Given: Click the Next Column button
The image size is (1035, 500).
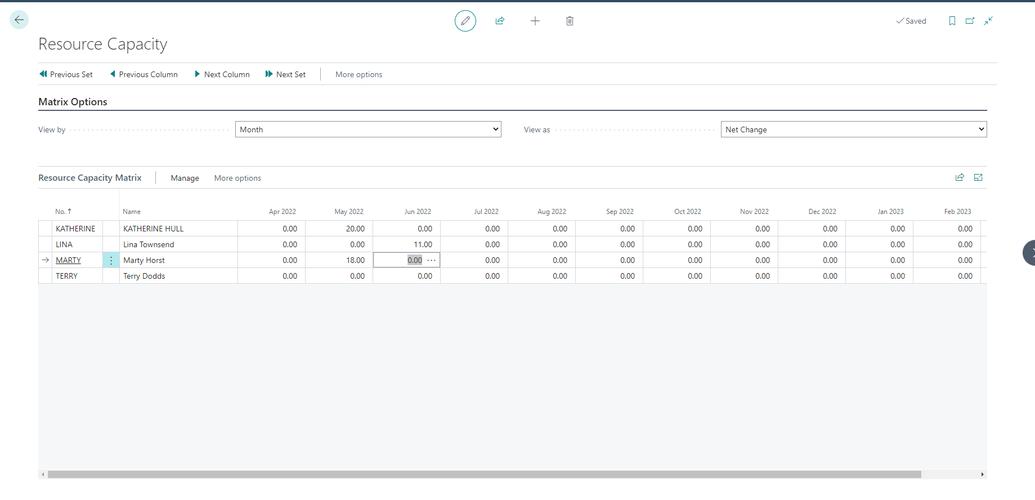Looking at the screenshot, I should (222, 74).
